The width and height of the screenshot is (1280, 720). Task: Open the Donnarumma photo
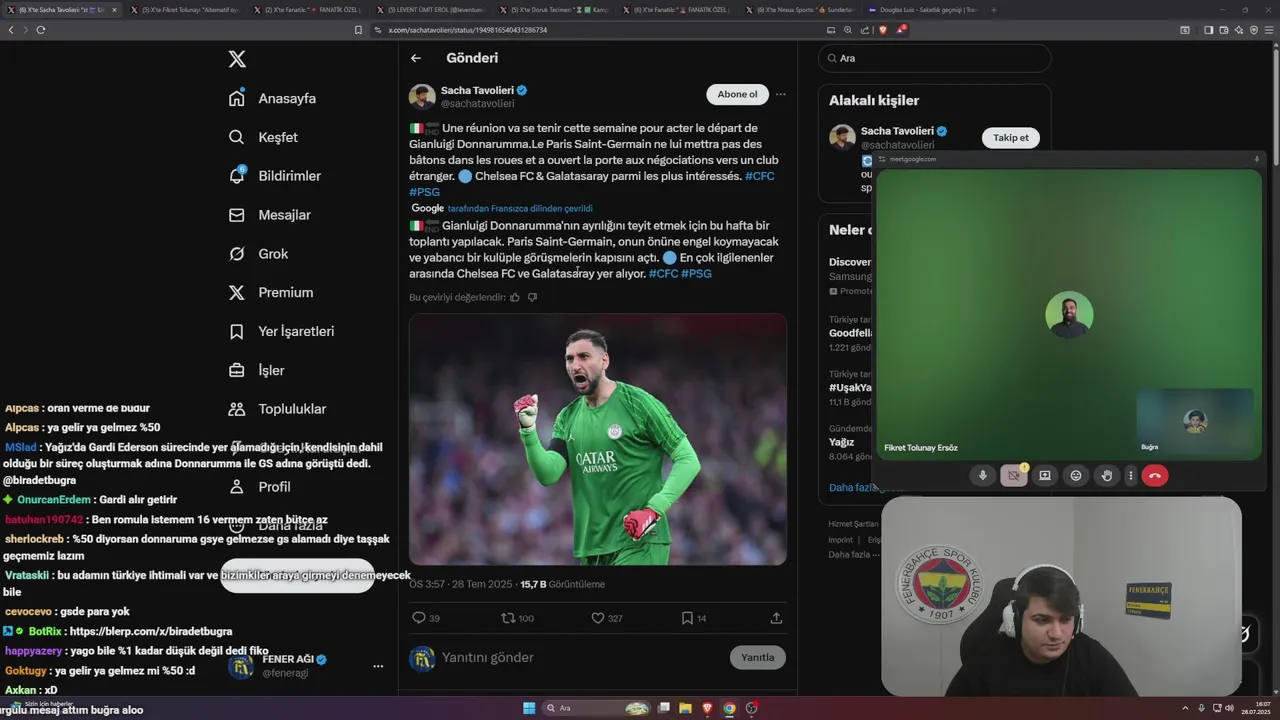(598, 440)
